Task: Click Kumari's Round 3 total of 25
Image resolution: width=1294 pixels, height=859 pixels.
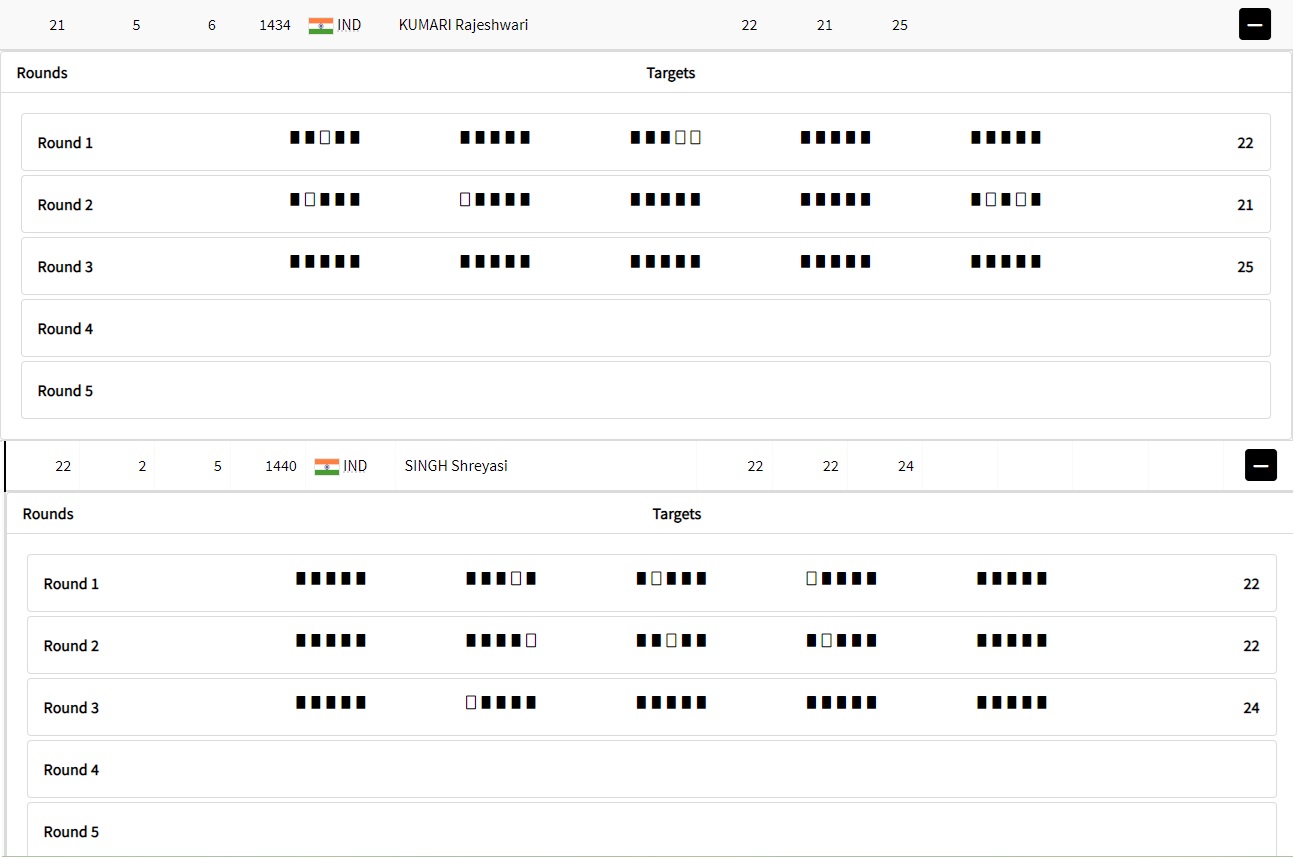Action: 1245,267
